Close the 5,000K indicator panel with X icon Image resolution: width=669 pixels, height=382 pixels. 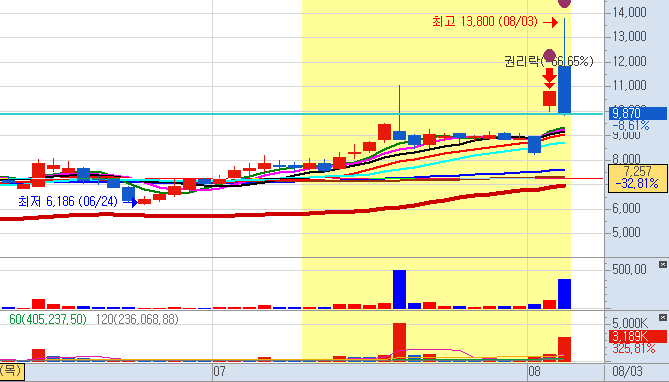(x=663, y=318)
